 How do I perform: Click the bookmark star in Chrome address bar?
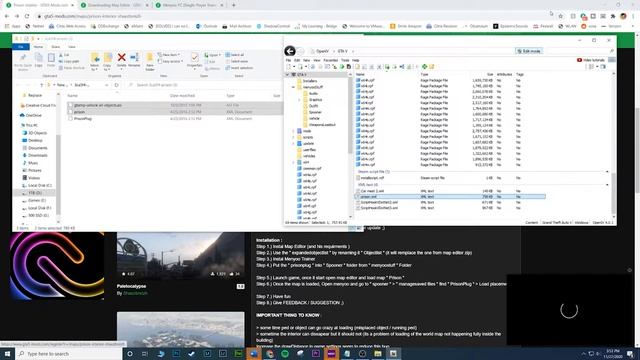[560, 16]
